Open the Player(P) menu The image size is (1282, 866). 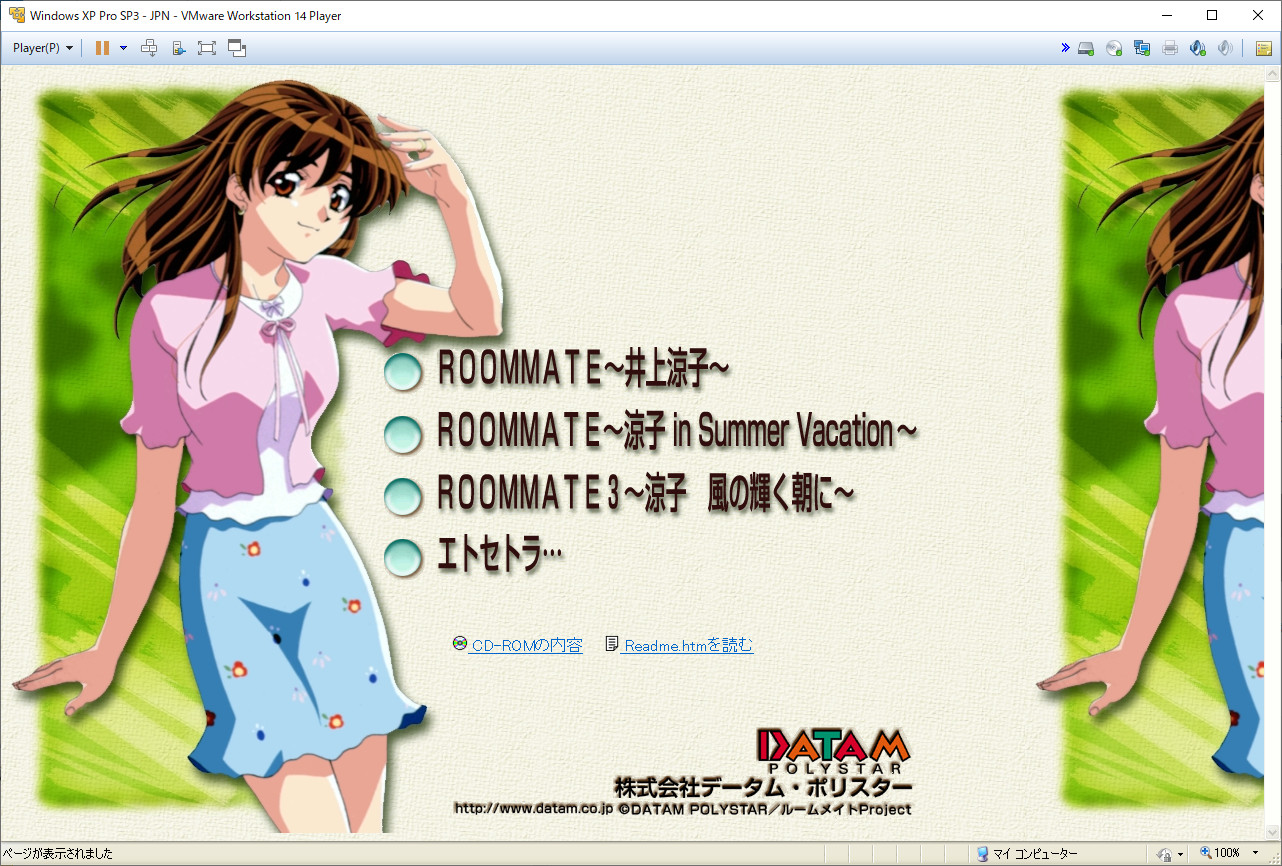point(43,48)
